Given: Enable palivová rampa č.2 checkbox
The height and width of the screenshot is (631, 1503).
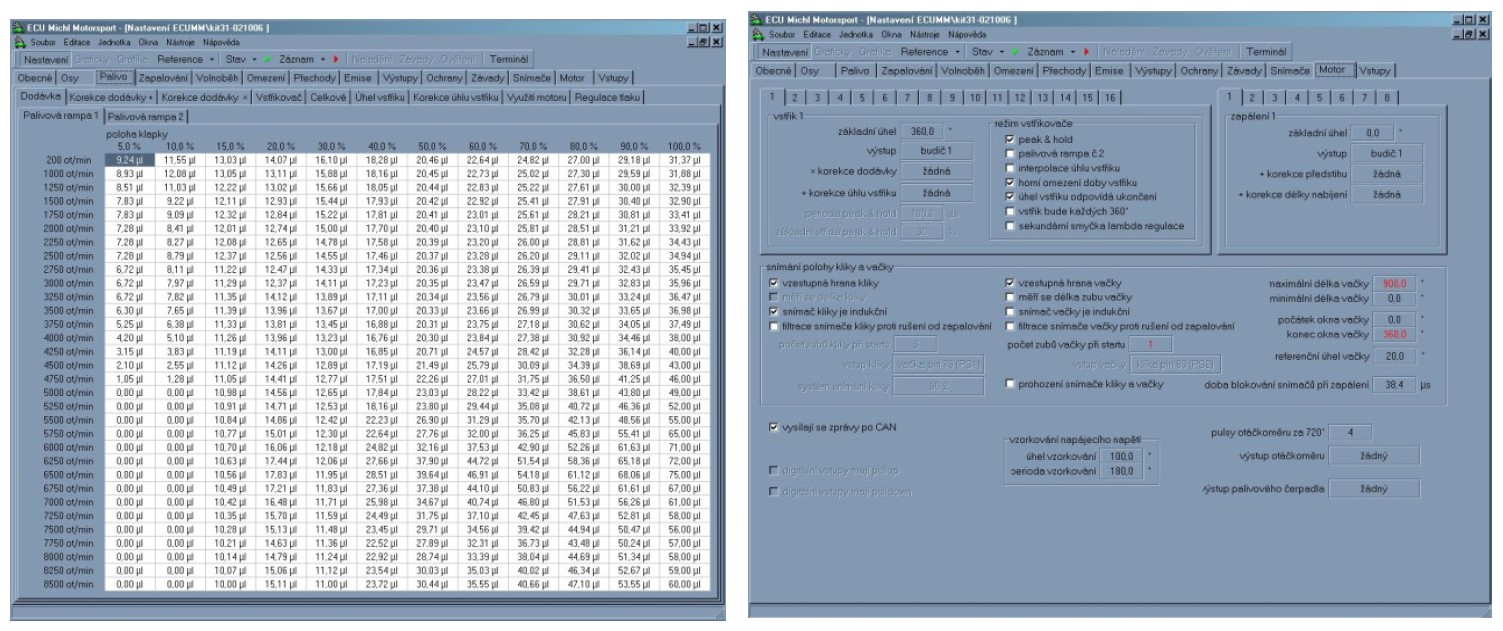Looking at the screenshot, I should tap(1009, 153).
